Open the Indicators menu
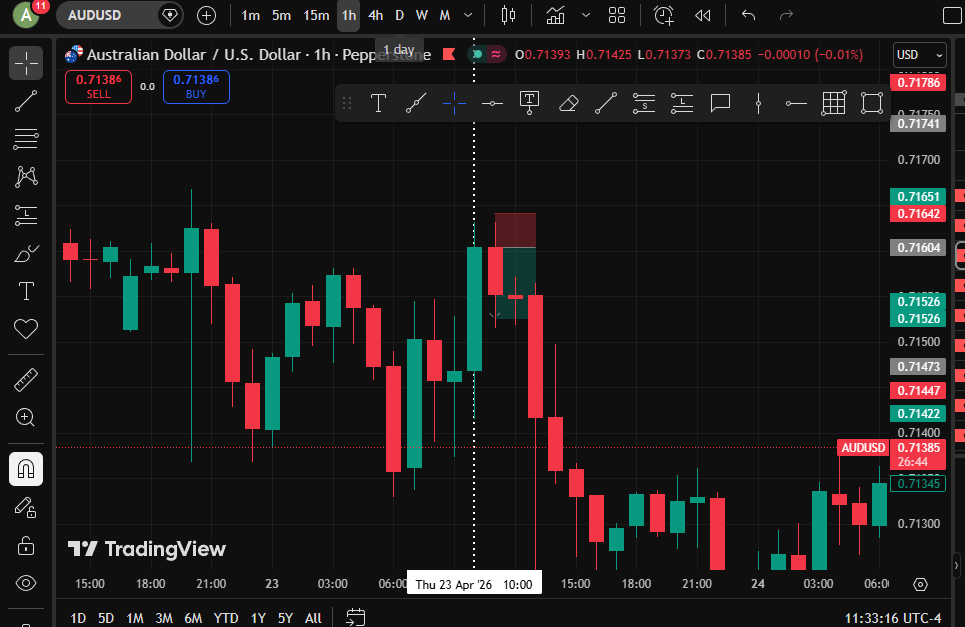The width and height of the screenshot is (965, 627). (555, 15)
